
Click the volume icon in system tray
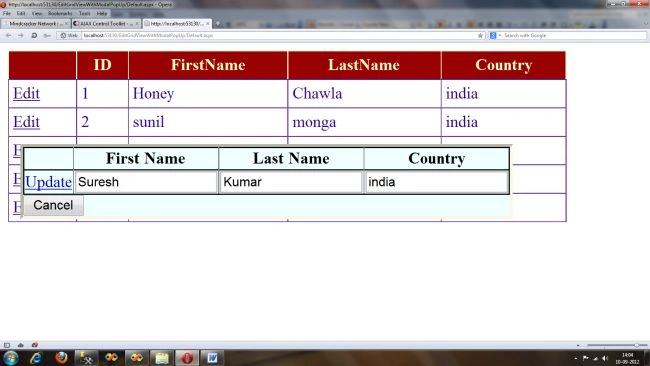[605, 358]
